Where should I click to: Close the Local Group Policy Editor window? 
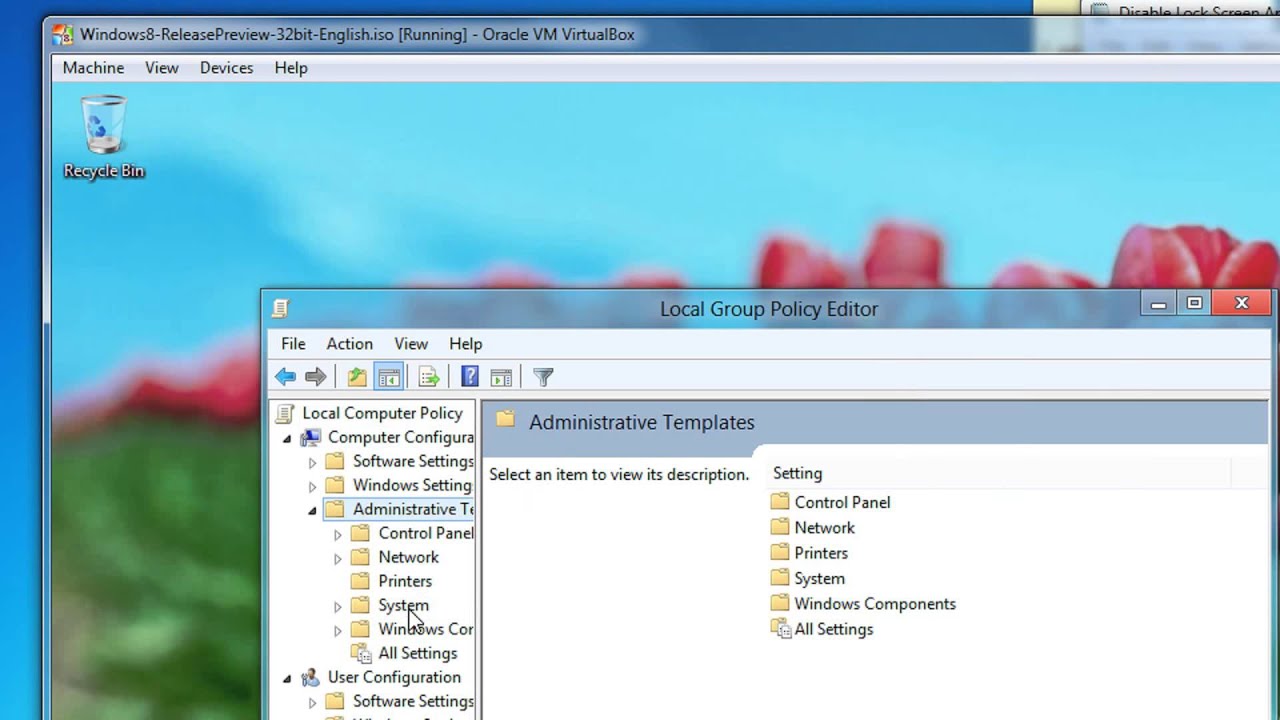(x=1241, y=303)
